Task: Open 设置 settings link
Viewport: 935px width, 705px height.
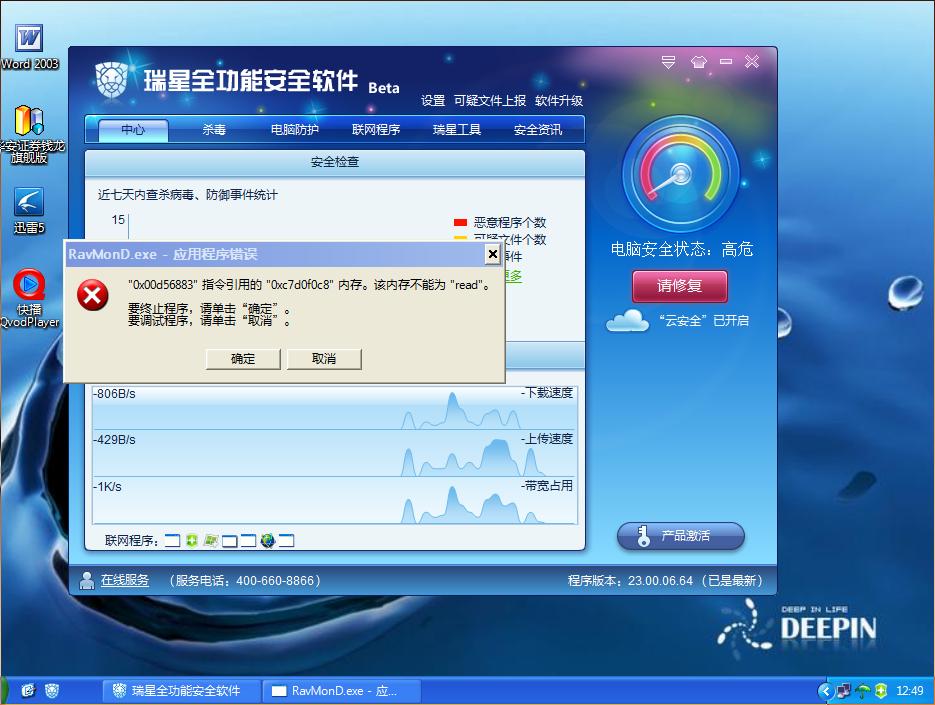Action: coord(433,100)
